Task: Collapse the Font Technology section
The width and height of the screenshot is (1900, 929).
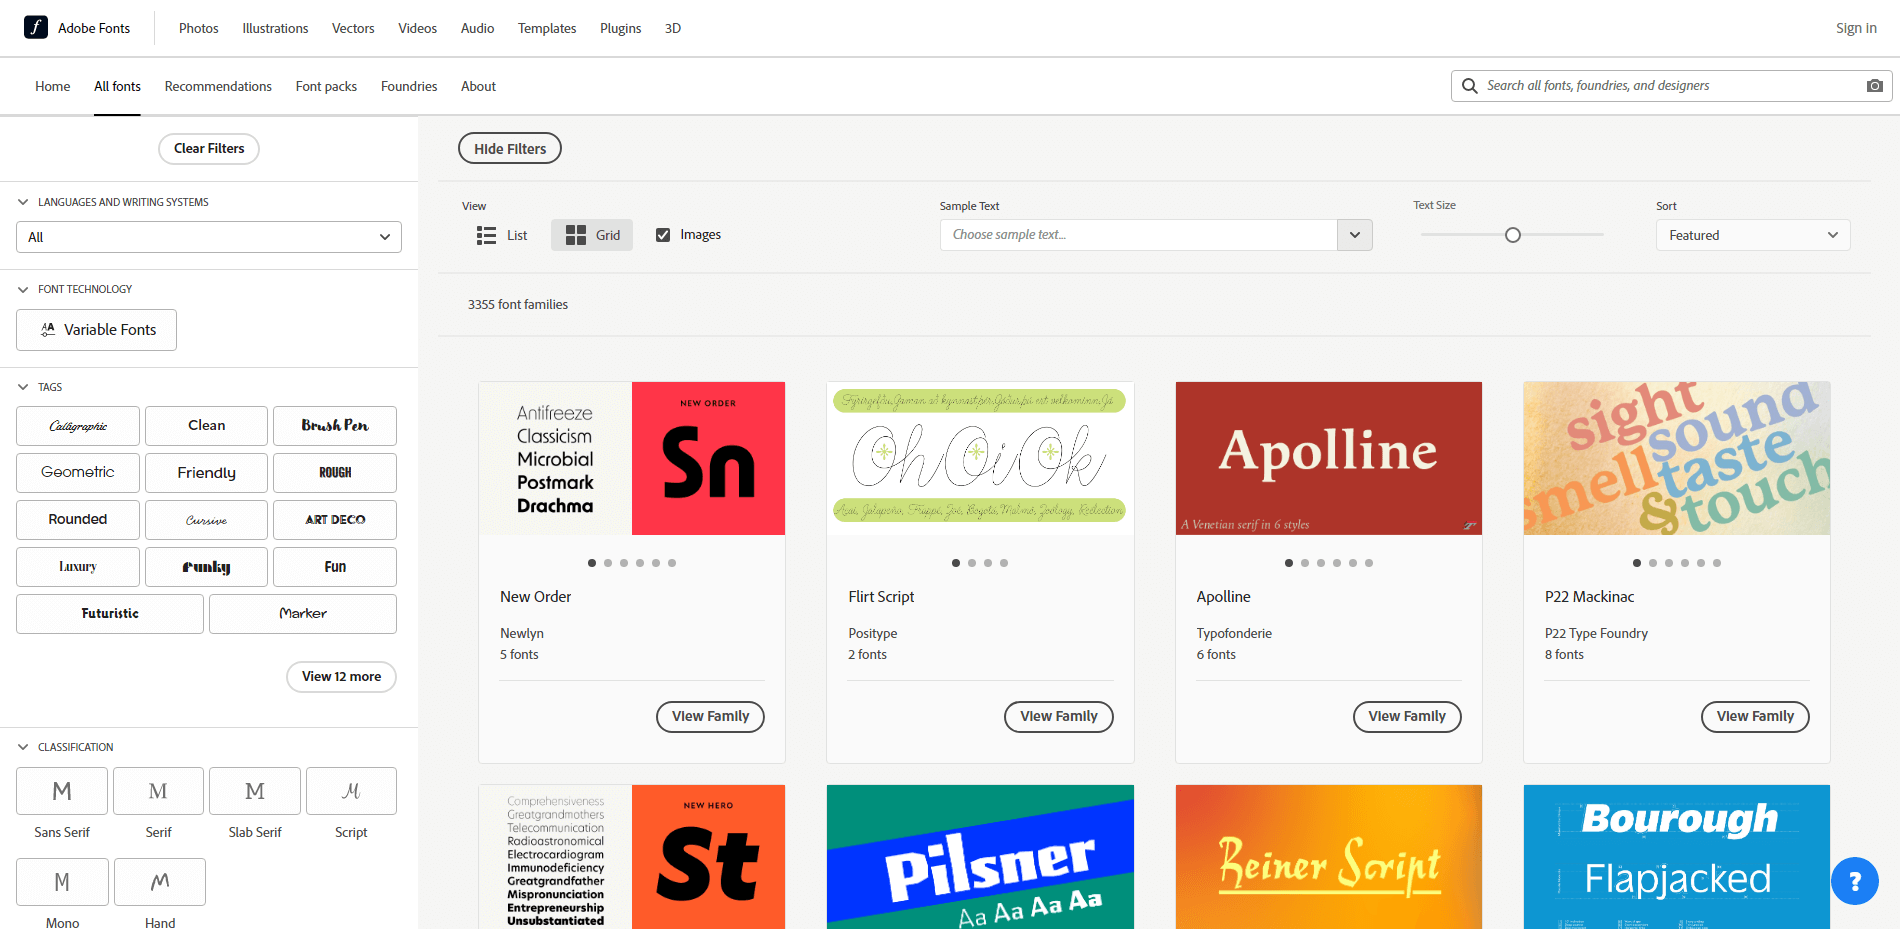Action: coord(23,289)
